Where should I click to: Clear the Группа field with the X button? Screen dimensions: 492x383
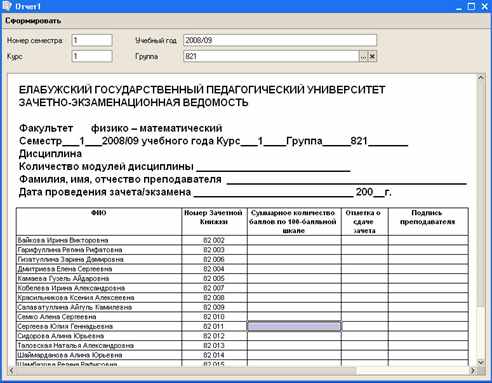(x=372, y=57)
